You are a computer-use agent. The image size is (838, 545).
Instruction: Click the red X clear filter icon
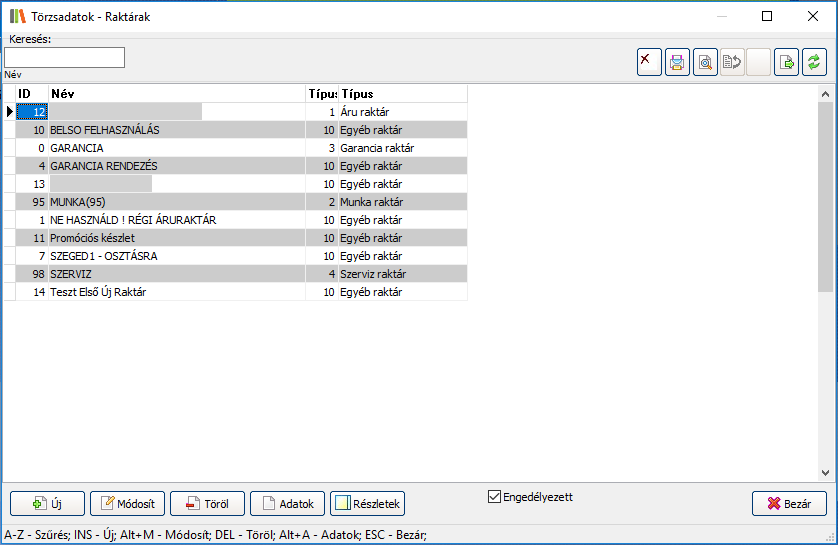[649, 62]
